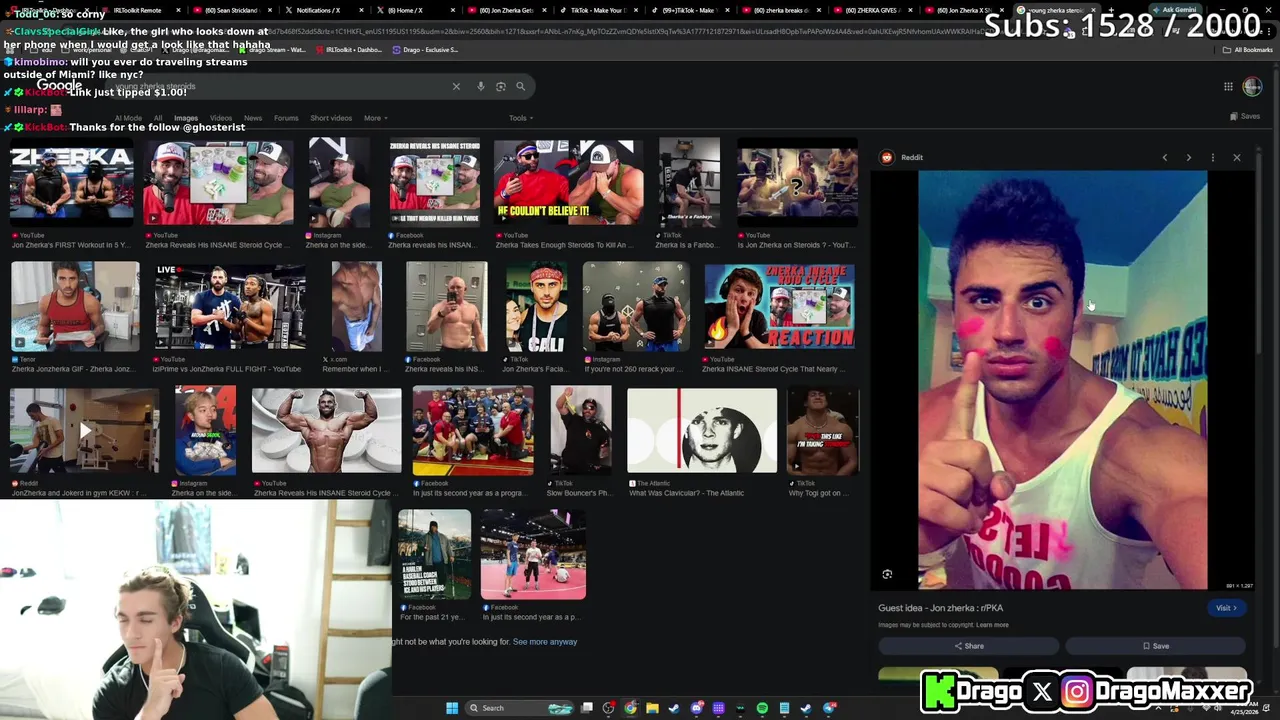The image size is (1280, 720).
Task: Open the 'Drago - Exclusive S...' bookmark
Action: (425, 50)
